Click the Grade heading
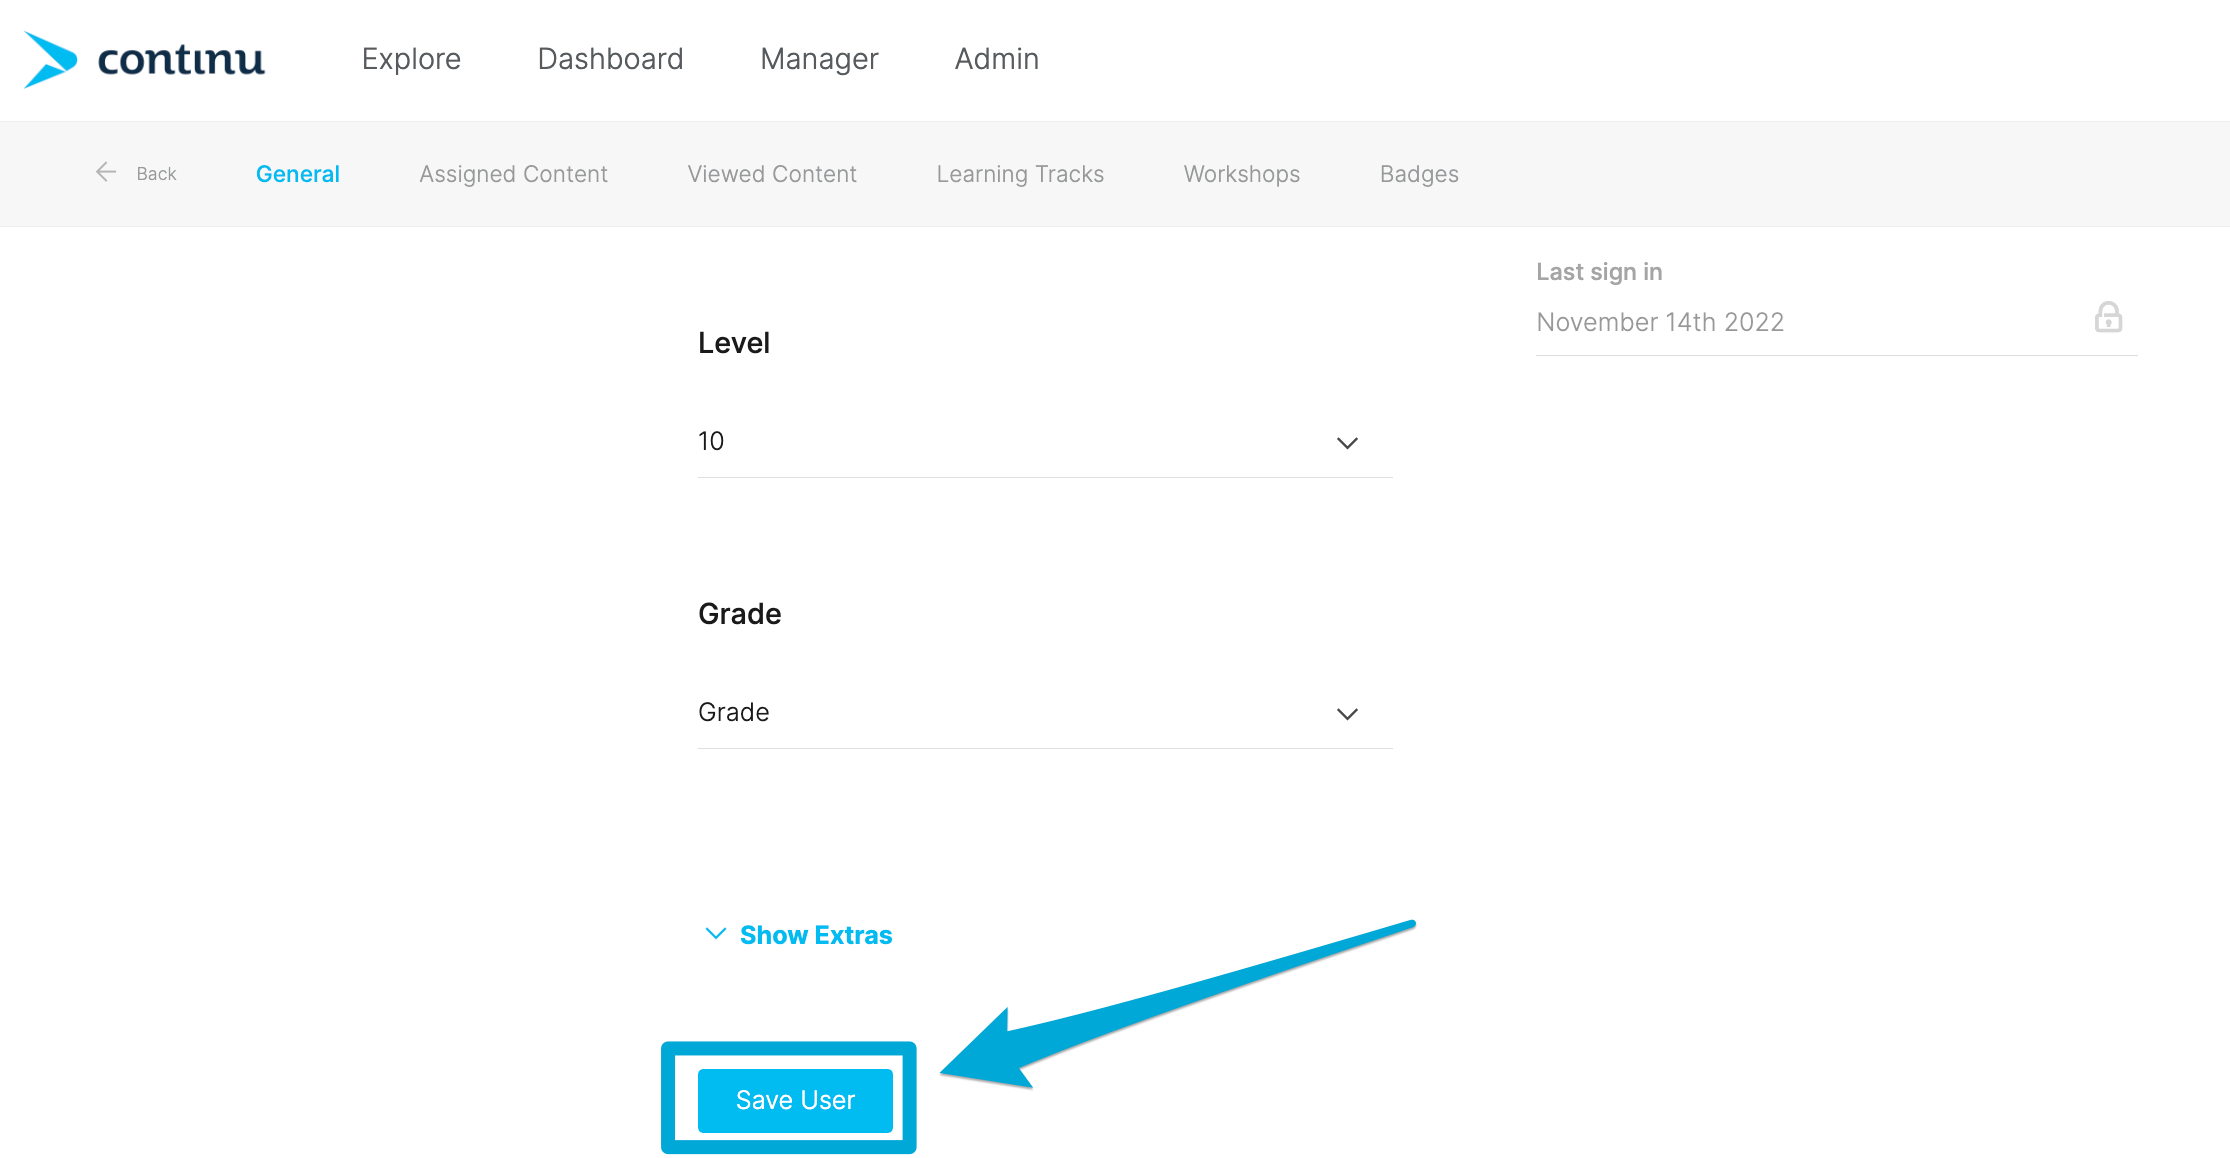The image size is (2230, 1158). point(740,614)
